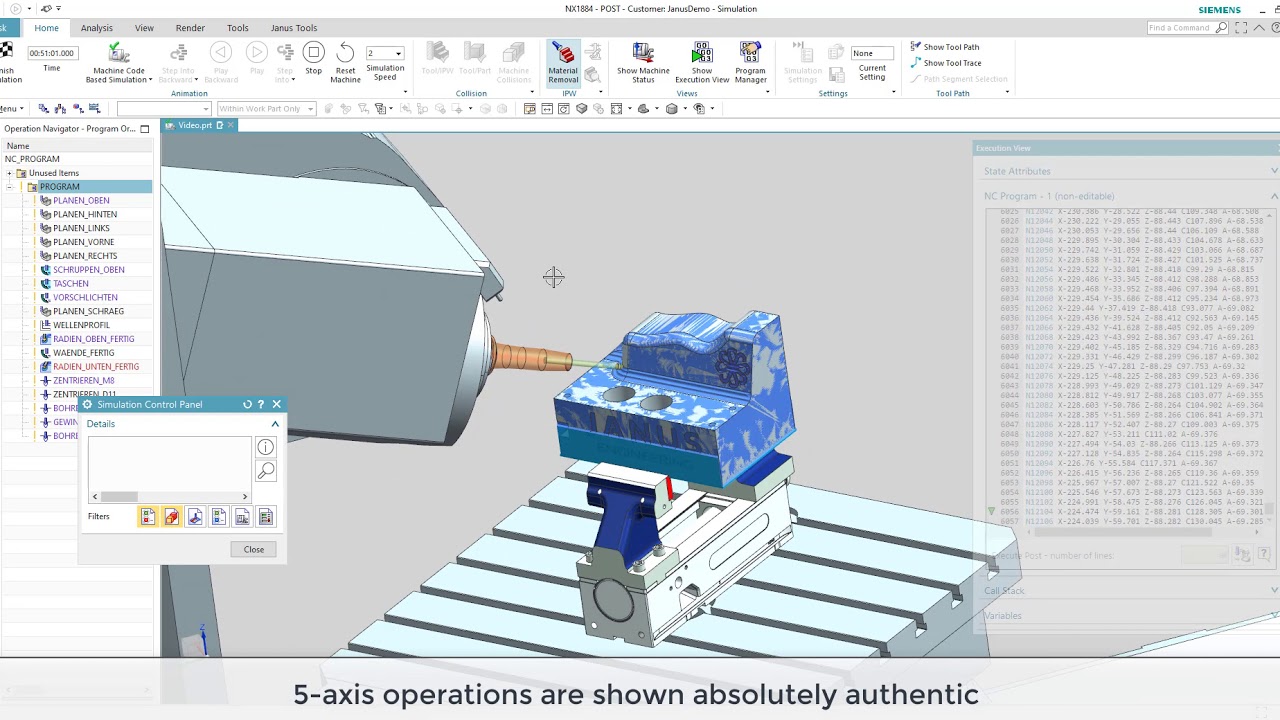
Task: Expand the Tool Path group options arrow
Action: tap(1007, 93)
